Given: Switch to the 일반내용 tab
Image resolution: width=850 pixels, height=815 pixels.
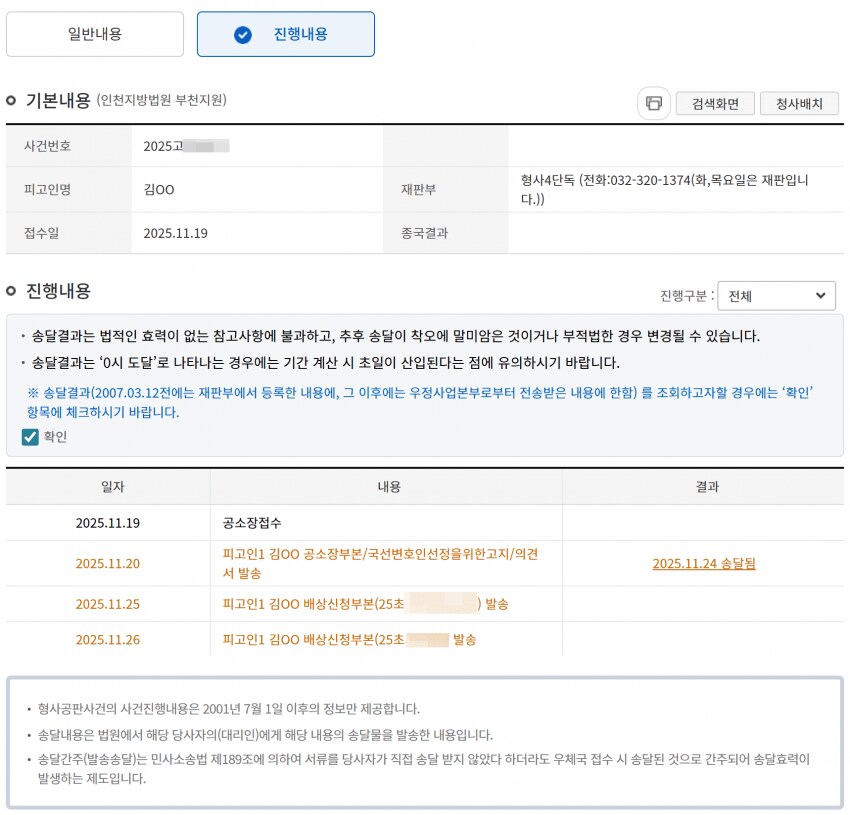Looking at the screenshot, I should [95, 33].
